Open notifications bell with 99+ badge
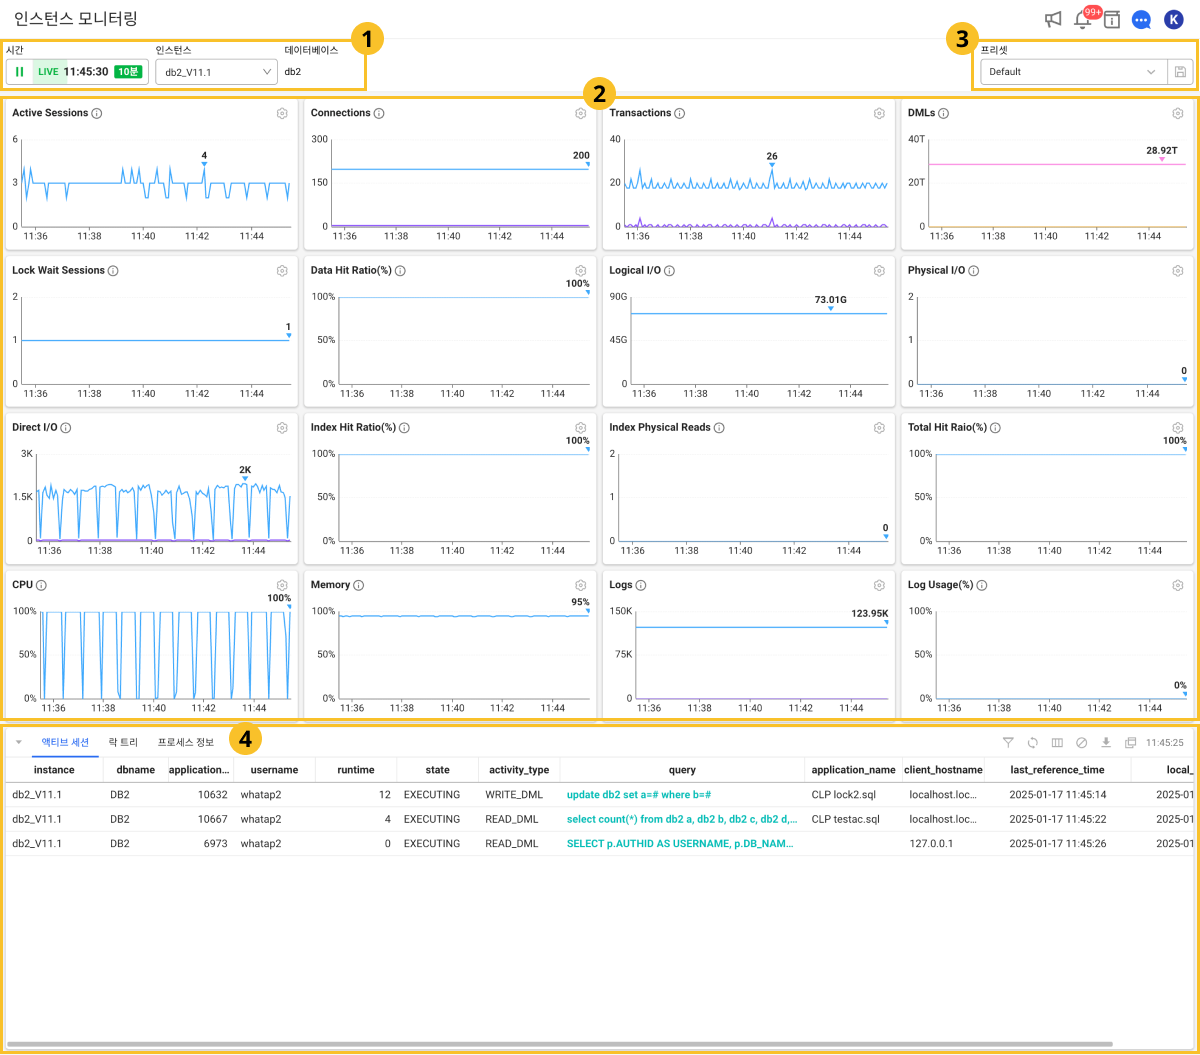The width and height of the screenshot is (1200, 1055). (1082, 19)
